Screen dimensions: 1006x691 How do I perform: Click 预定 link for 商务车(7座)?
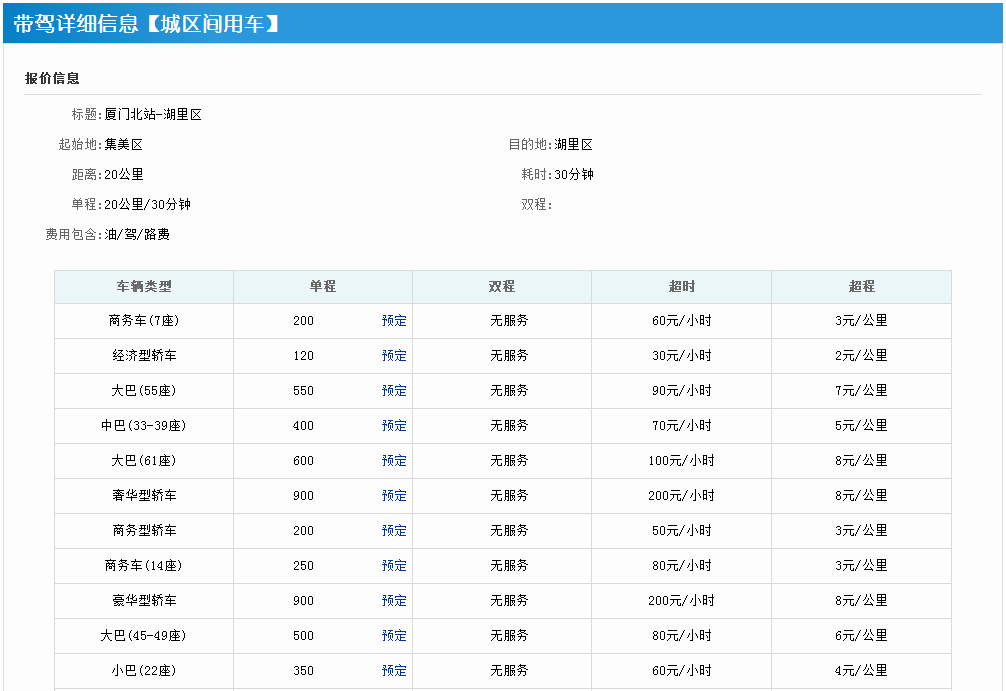click(394, 321)
